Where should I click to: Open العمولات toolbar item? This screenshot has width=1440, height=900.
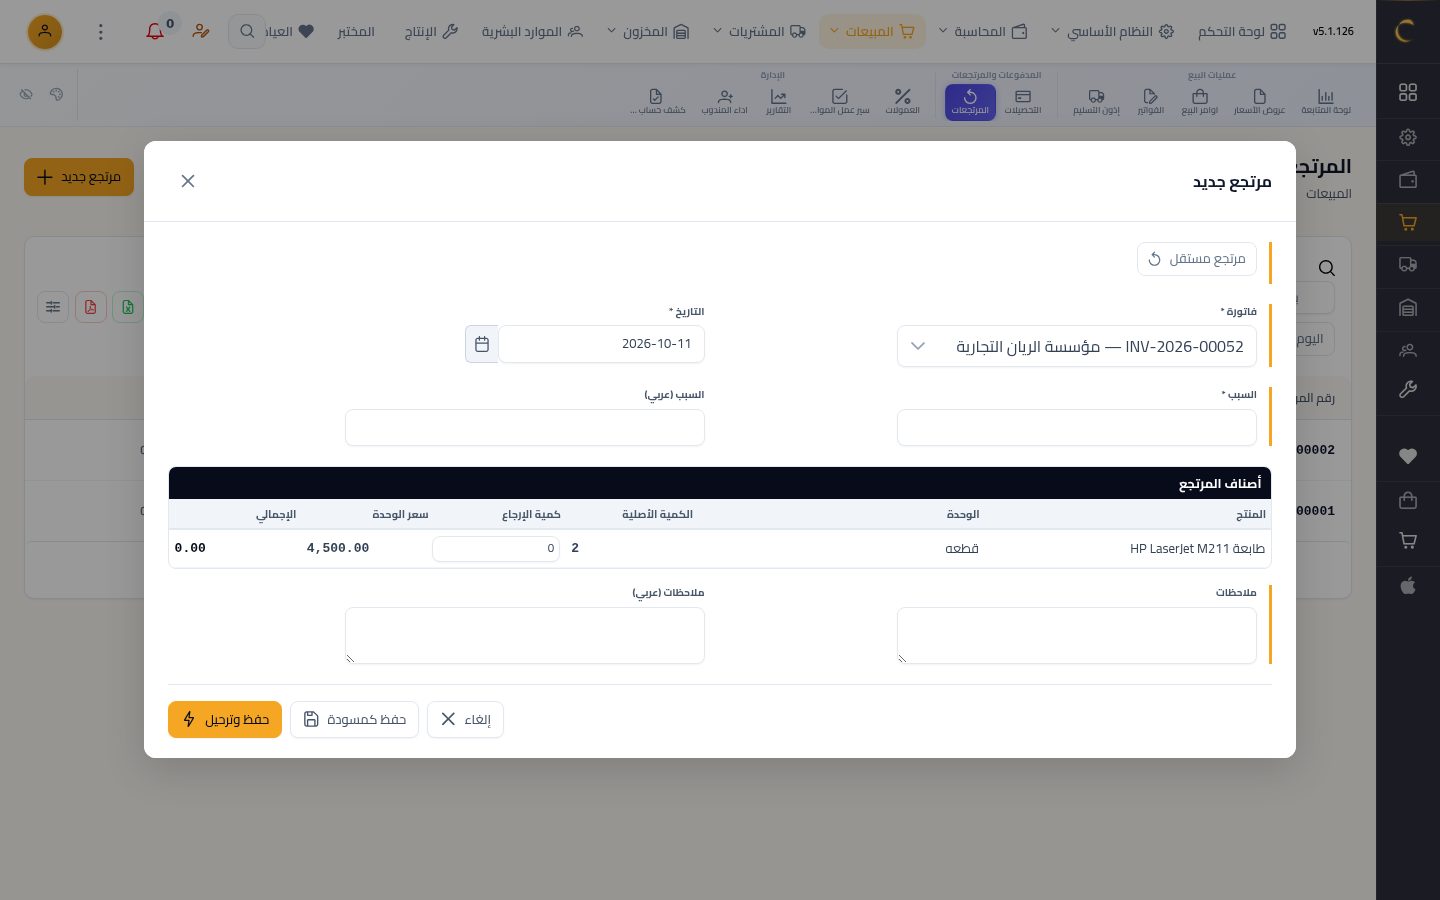903,101
